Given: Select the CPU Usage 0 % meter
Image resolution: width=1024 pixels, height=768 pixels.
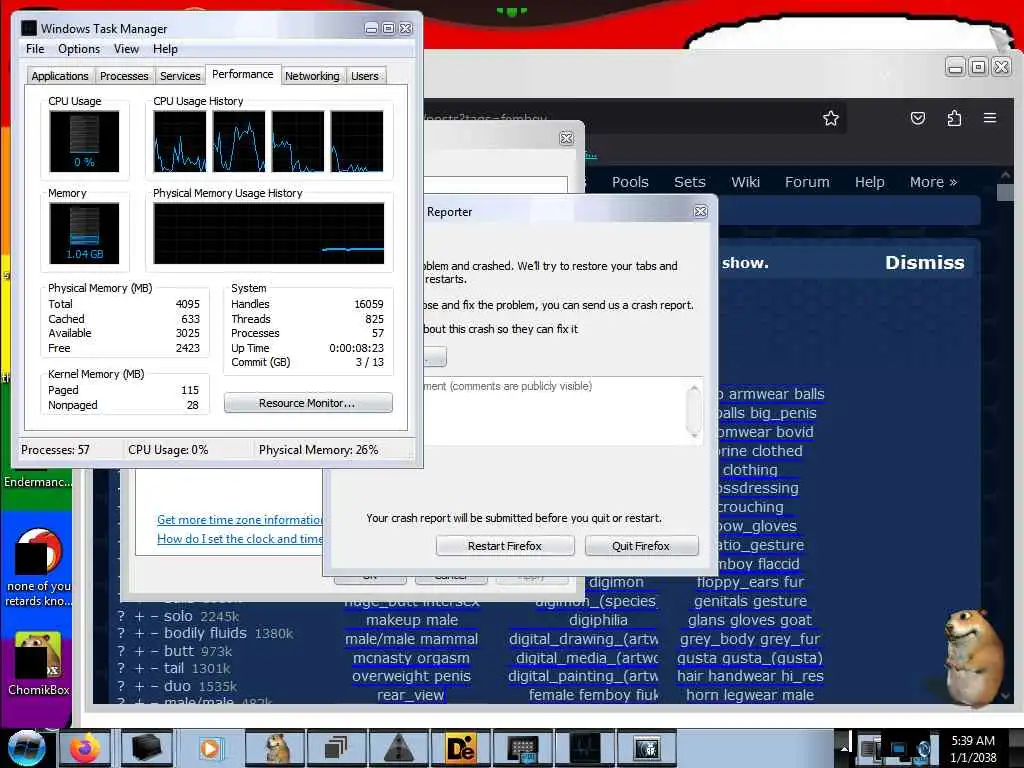Looking at the screenshot, I should click(x=84, y=140).
